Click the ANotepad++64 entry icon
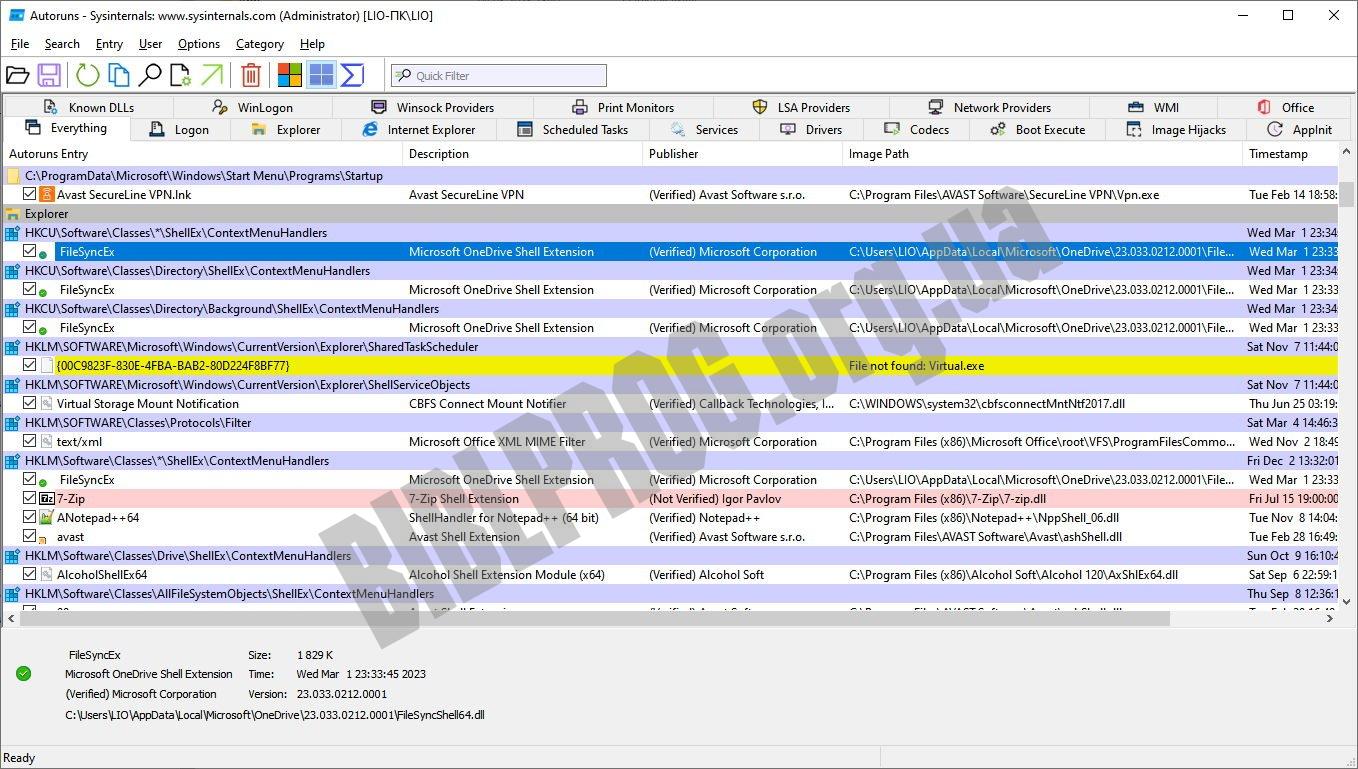 point(46,518)
